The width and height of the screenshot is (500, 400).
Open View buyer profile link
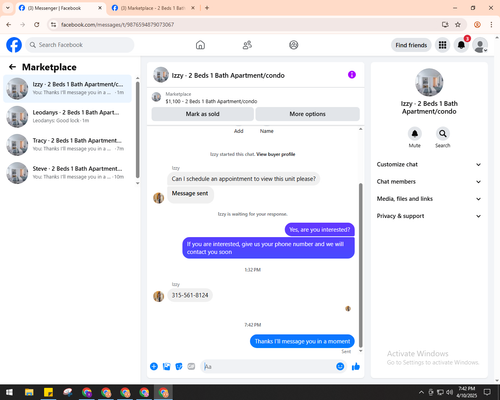point(275,154)
